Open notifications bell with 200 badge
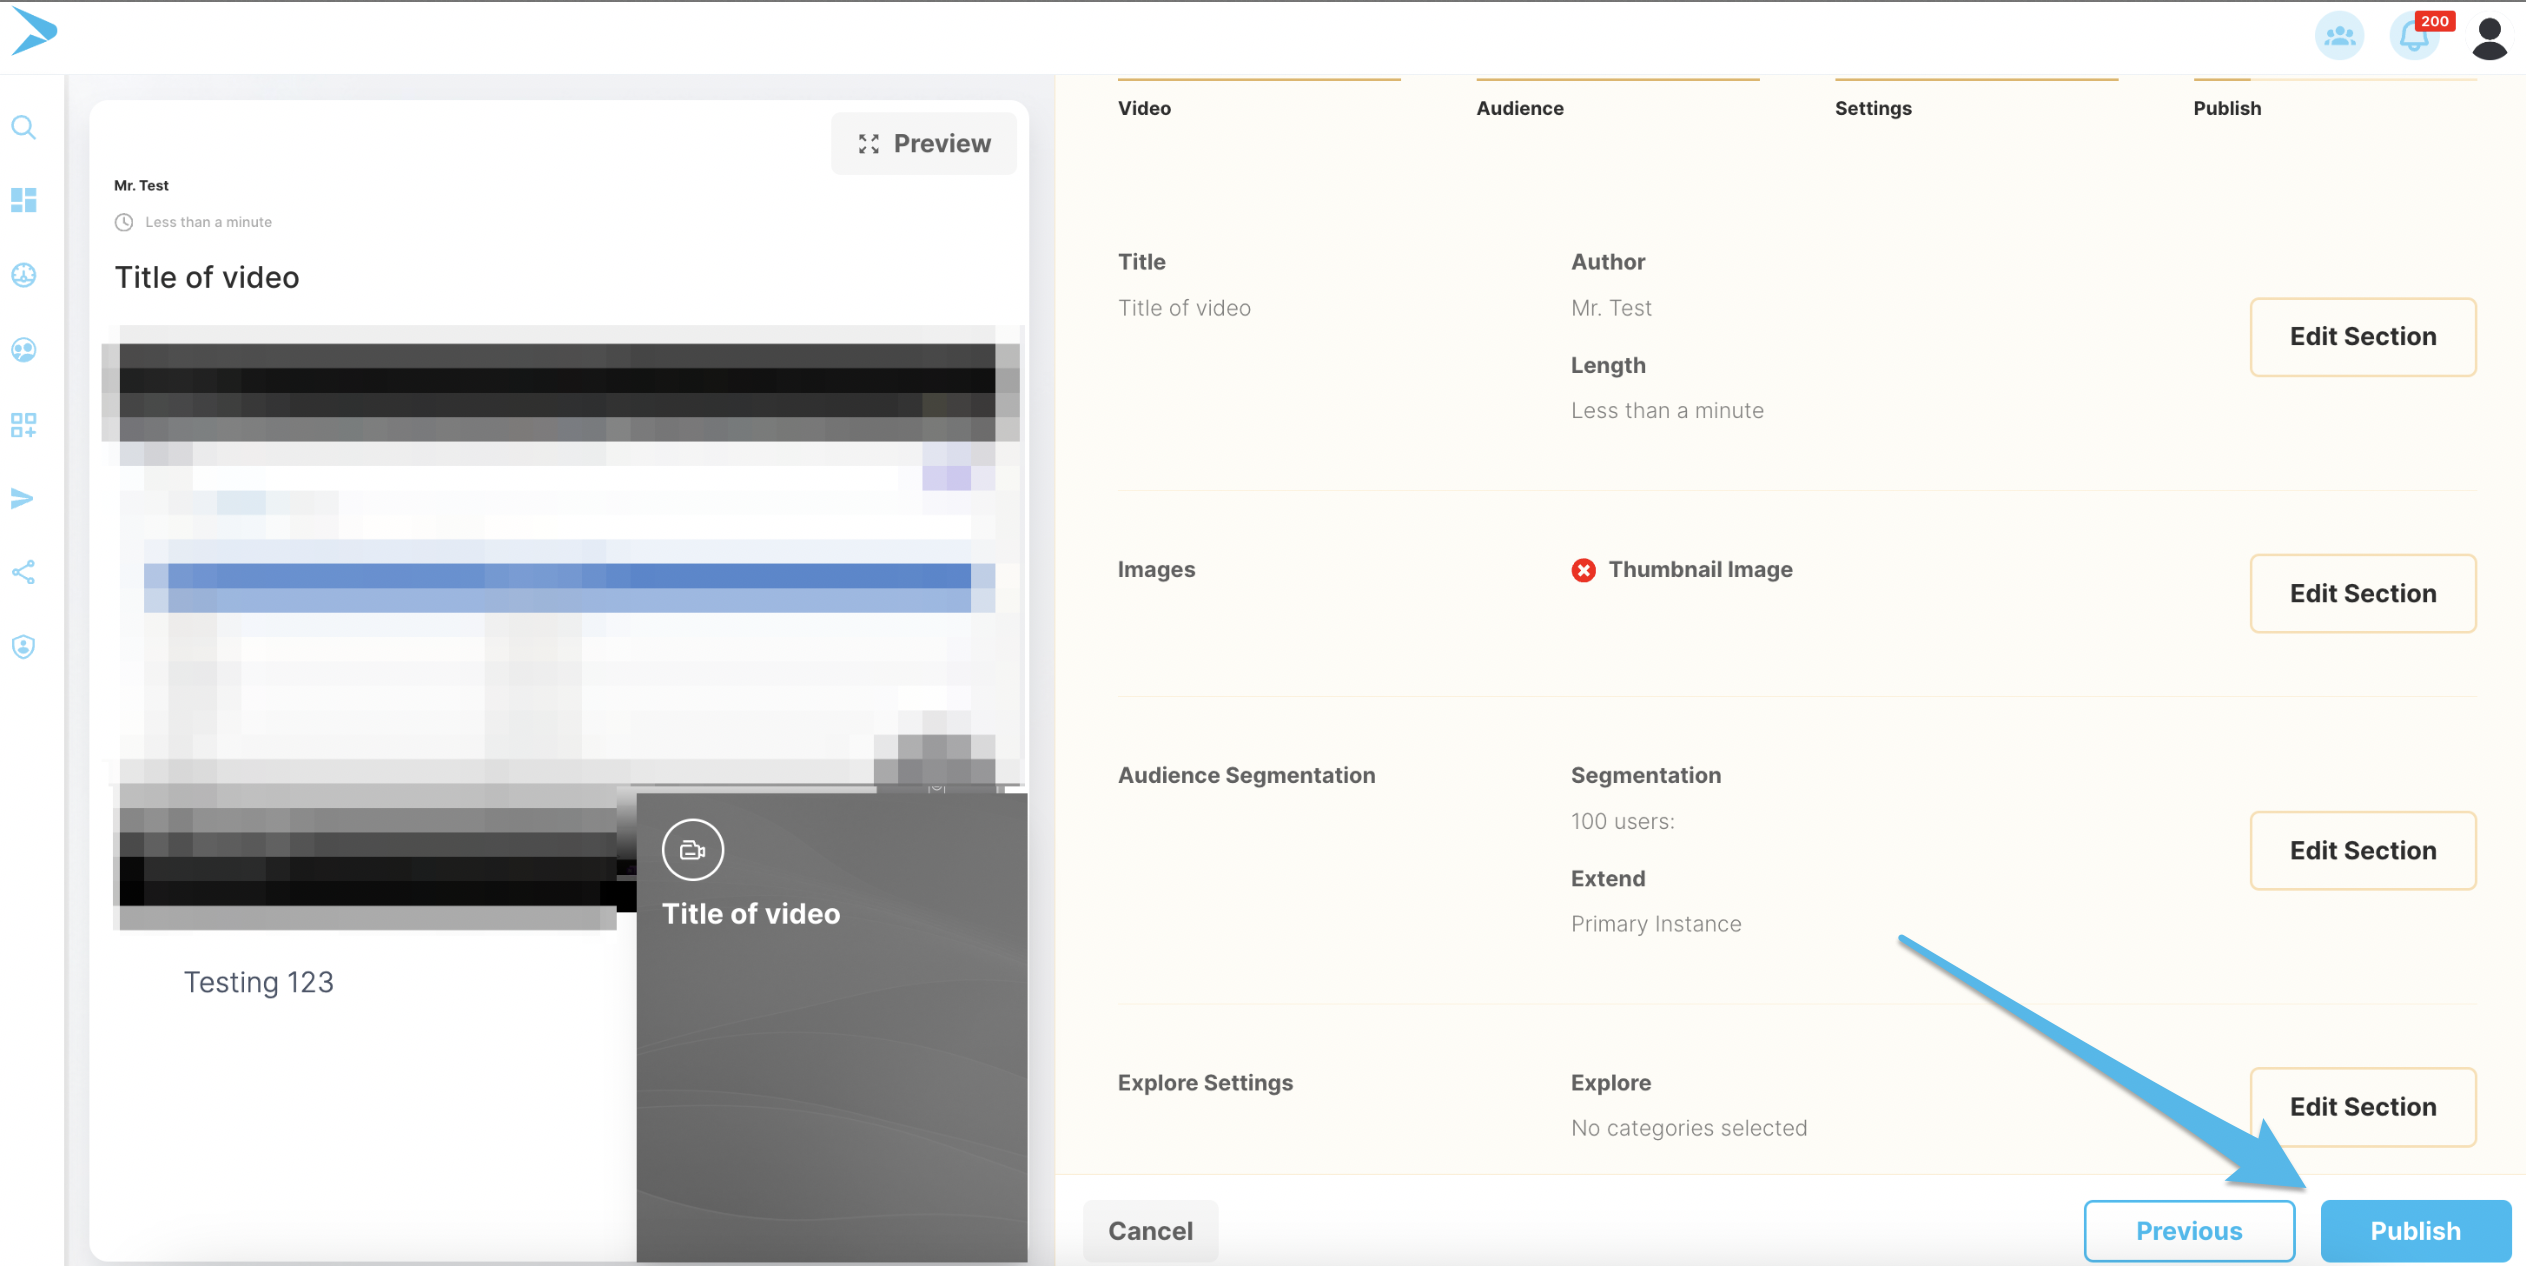This screenshot has height=1266, width=2526. coord(2415,37)
